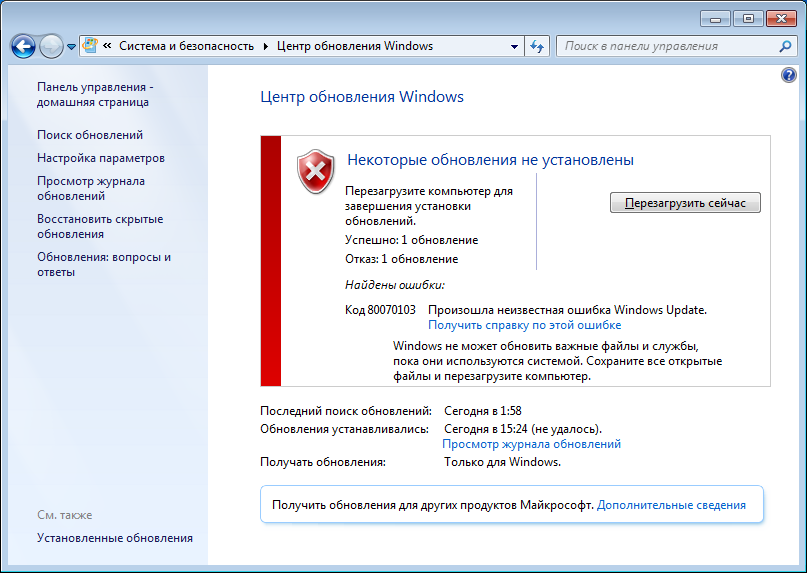The width and height of the screenshot is (807, 573).
Task: Open the recent pages dropdown arrow
Action: coord(72,47)
